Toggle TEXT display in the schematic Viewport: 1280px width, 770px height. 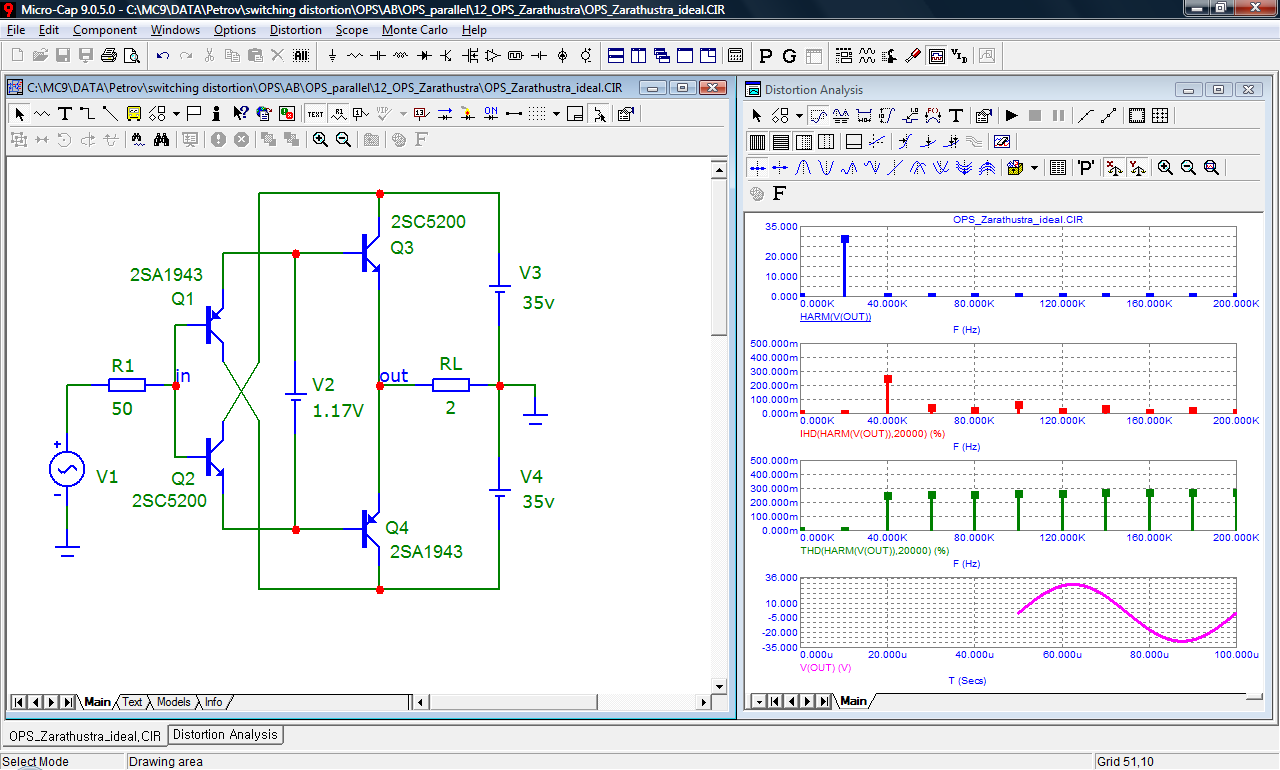(315, 114)
